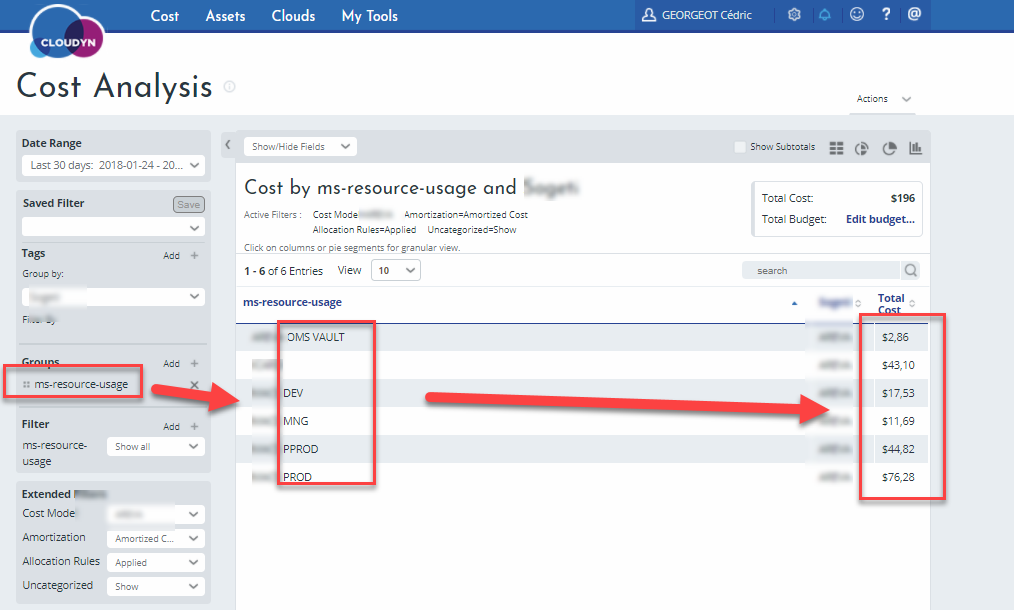Click plus icon to add Tags

(x=194, y=256)
